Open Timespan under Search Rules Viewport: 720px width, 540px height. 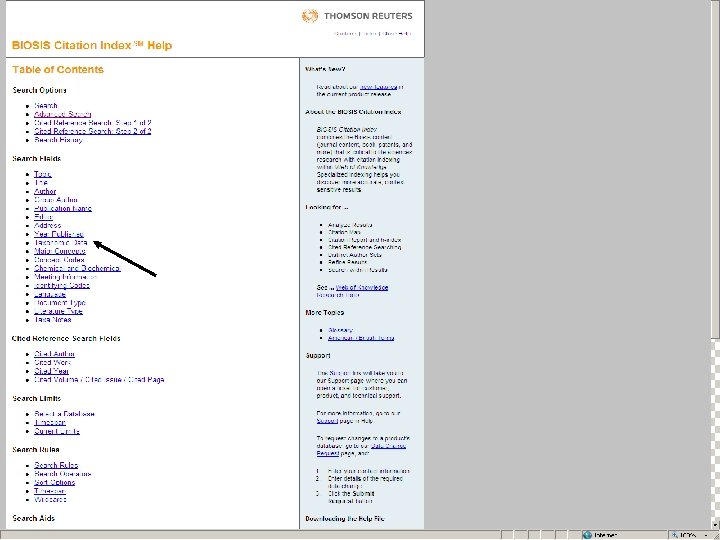50,491
